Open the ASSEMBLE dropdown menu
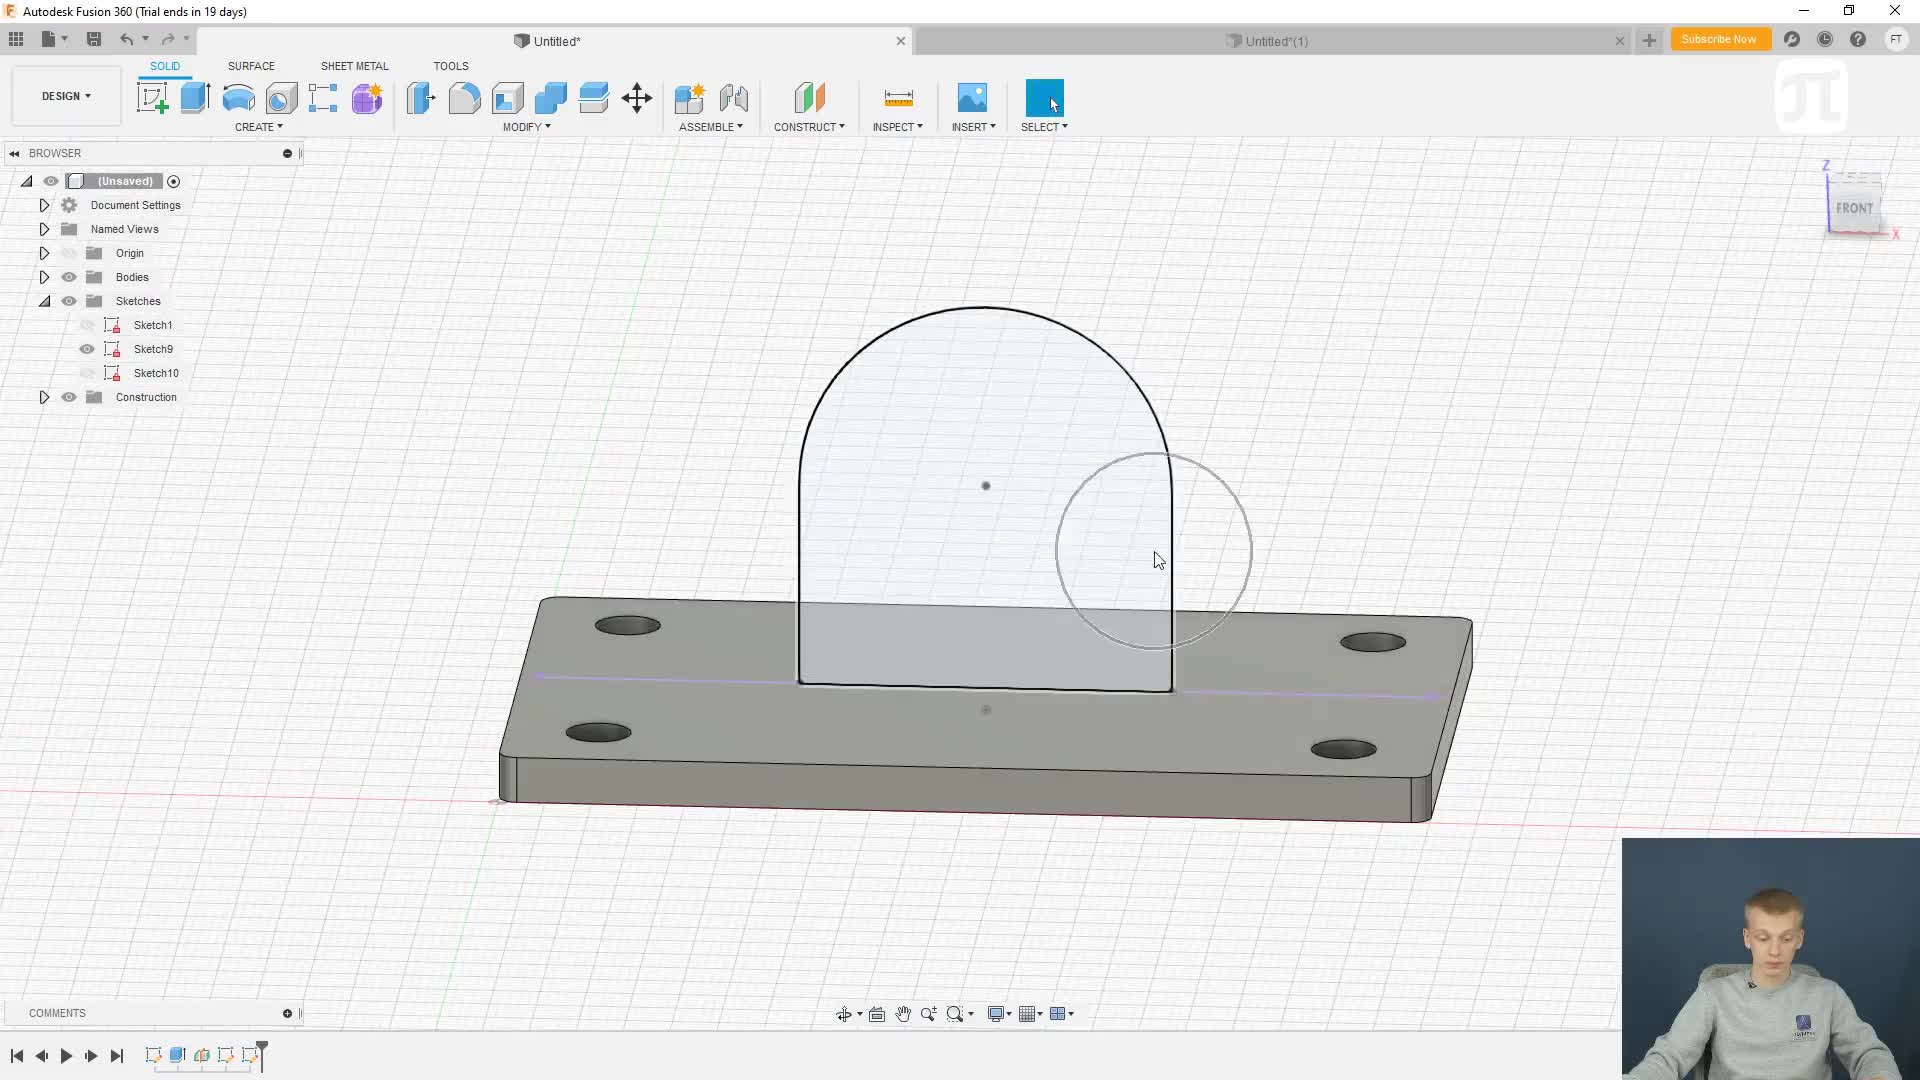Image resolution: width=1920 pixels, height=1080 pixels. pos(711,127)
